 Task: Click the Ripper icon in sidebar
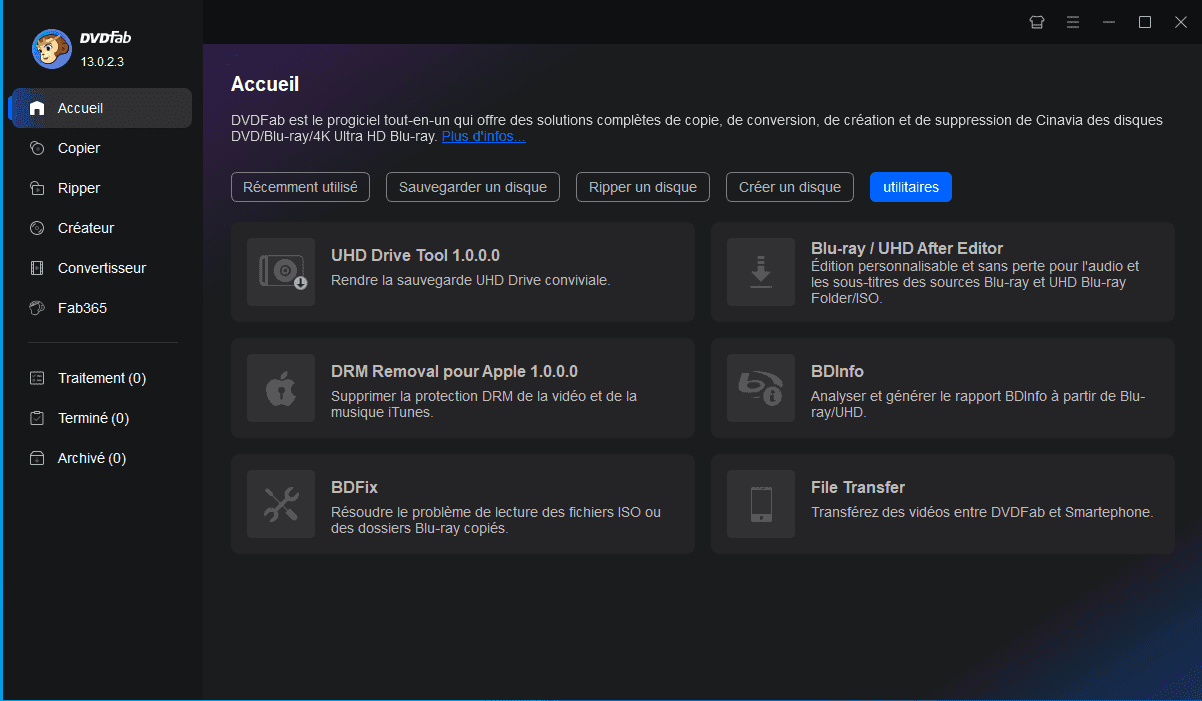coord(37,188)
